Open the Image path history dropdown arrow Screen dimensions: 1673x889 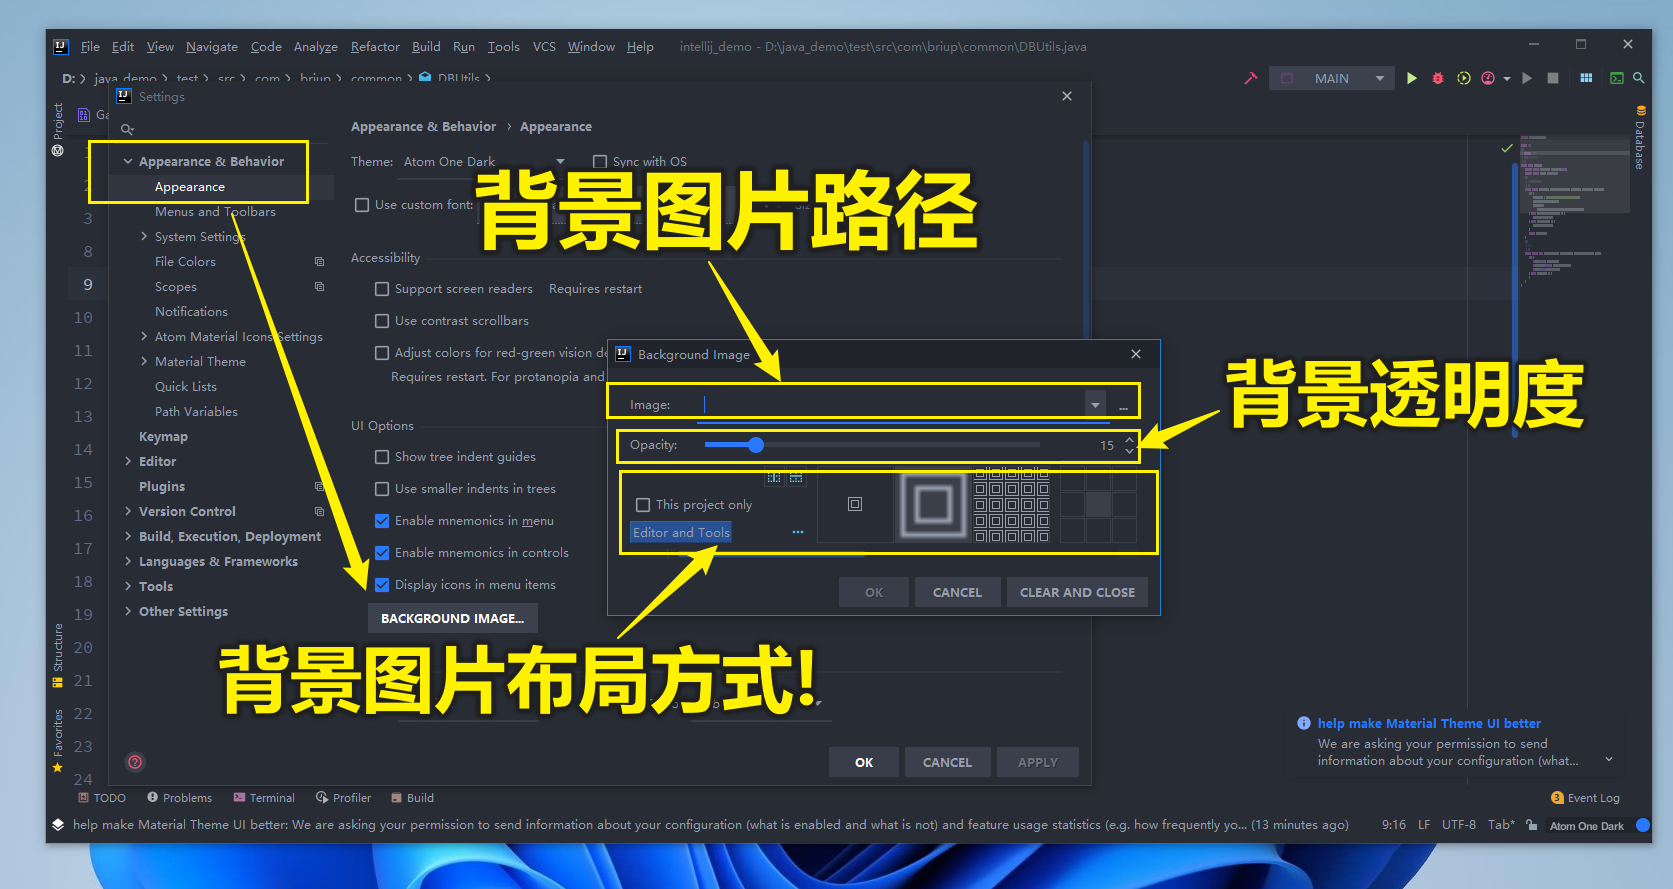coord(1096,405)
